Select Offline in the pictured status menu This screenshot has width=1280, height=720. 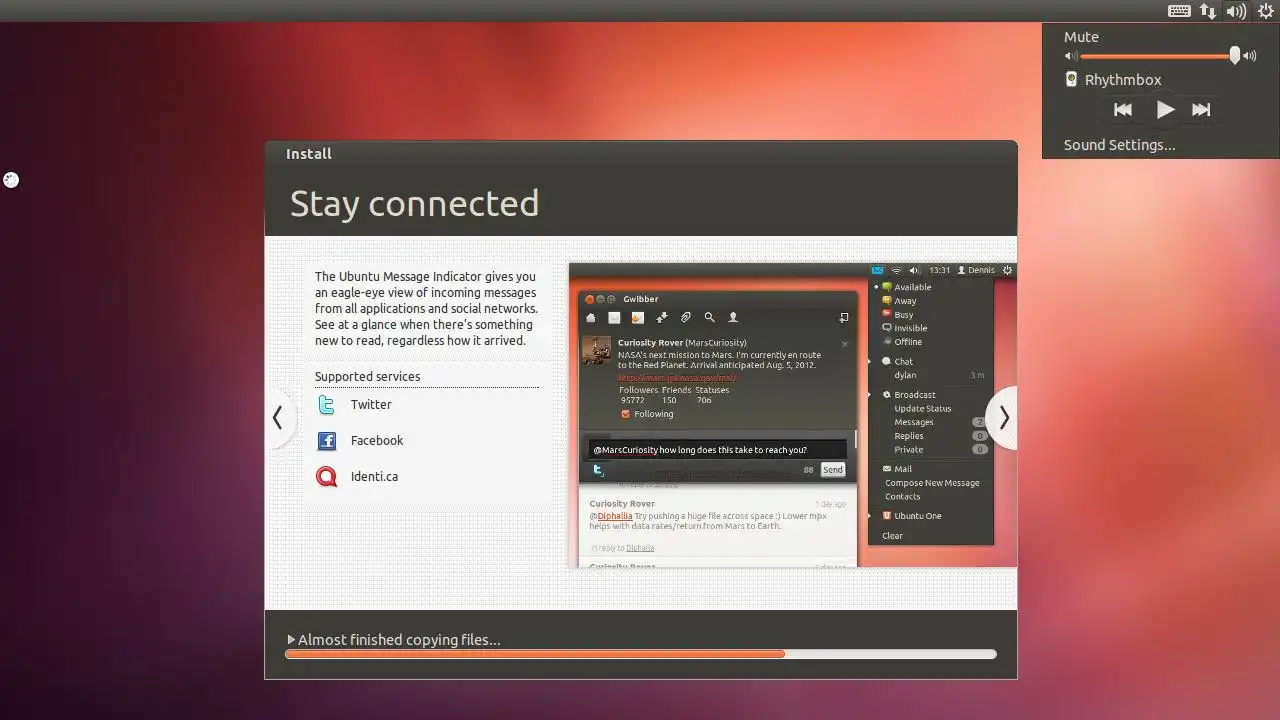click(908, 342)
